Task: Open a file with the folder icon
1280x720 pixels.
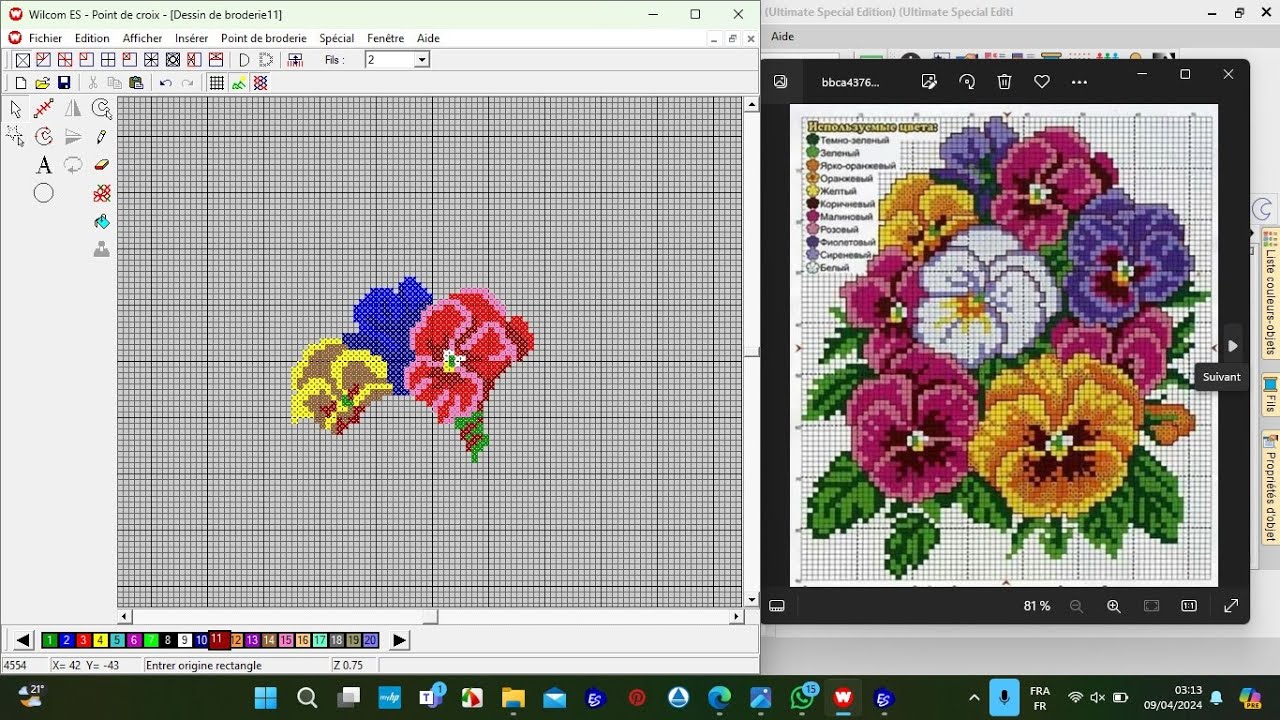Action: pyautogui.click(x=42, y=83)
